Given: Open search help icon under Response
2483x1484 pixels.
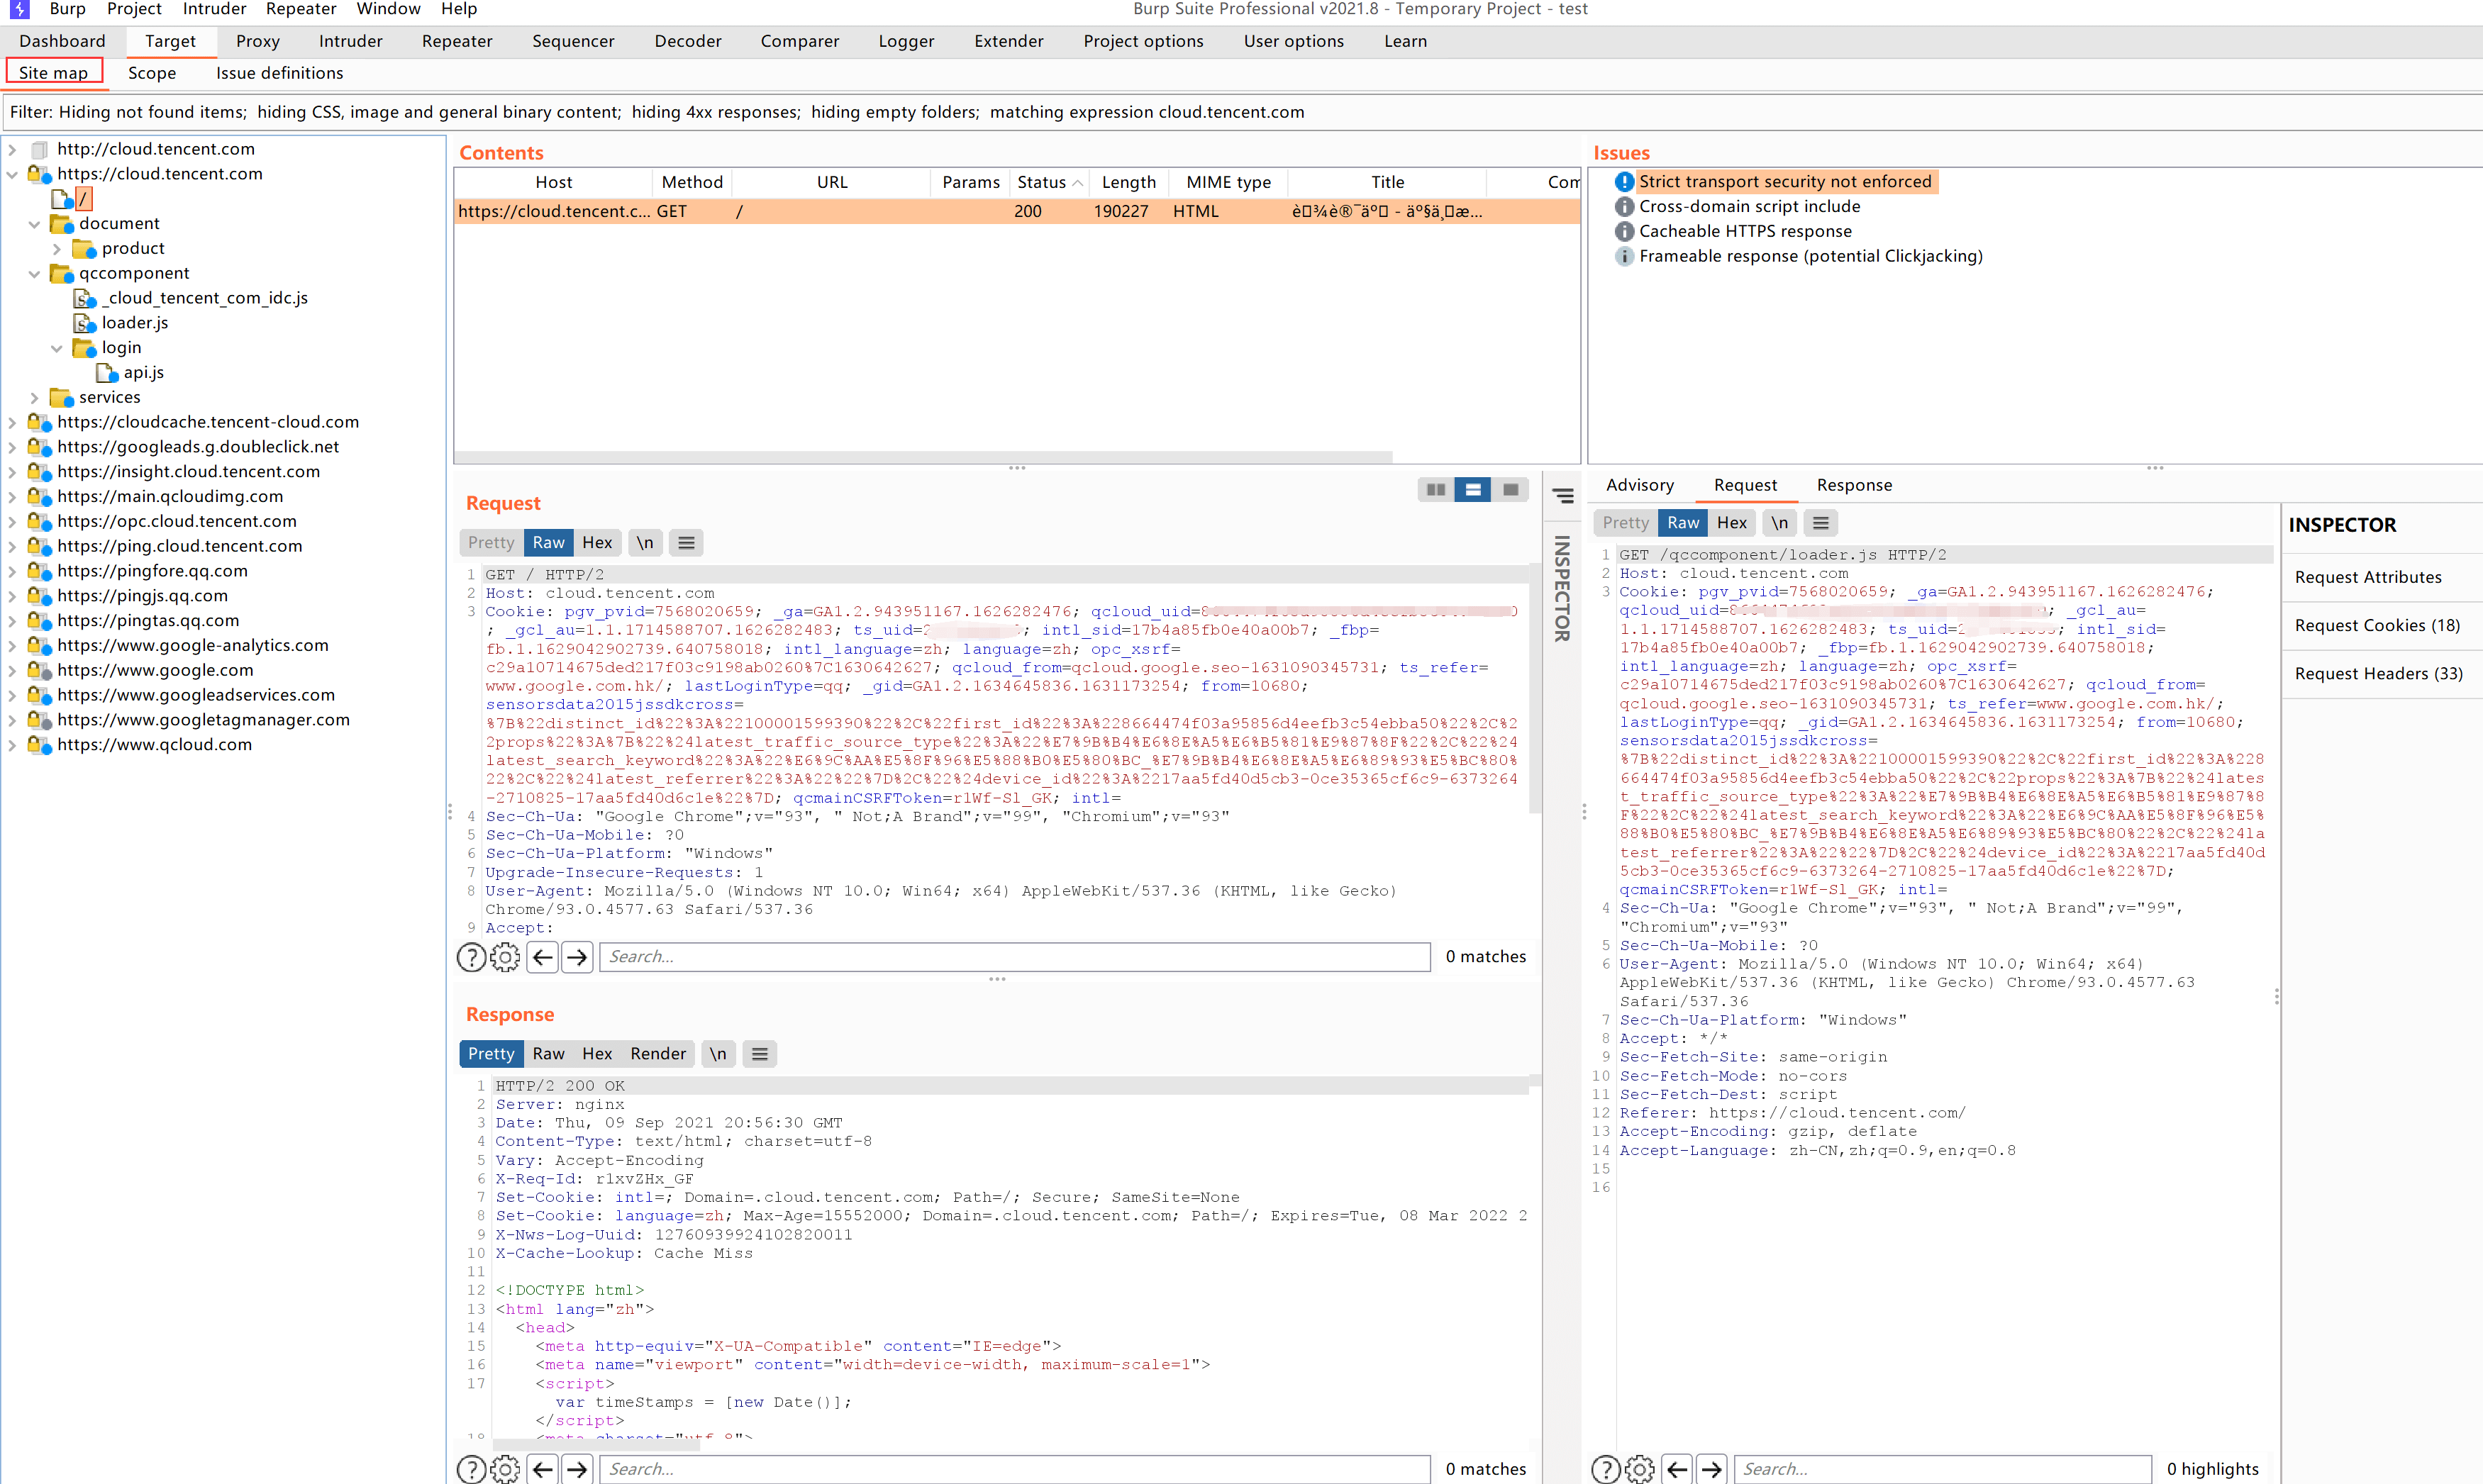Looking at the screenshot, I should pyautogui.click(x=471, y=1469).
